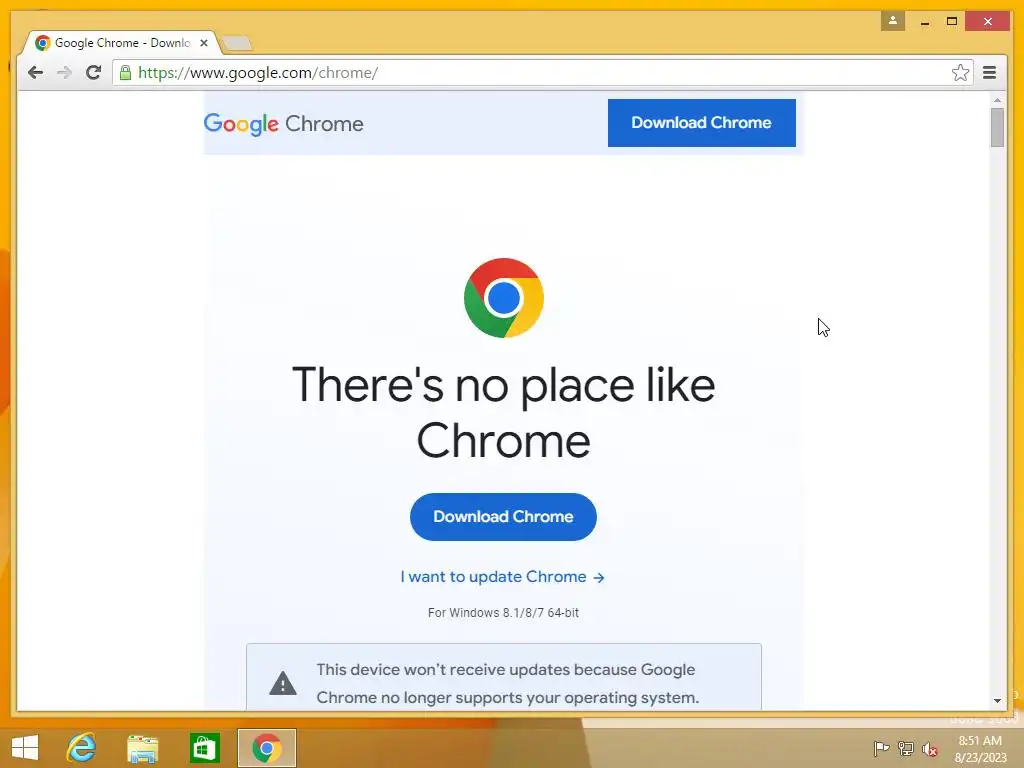Reload the page with the refresh icon
This screenshot has width=1024, height=768.
[93, 72]
